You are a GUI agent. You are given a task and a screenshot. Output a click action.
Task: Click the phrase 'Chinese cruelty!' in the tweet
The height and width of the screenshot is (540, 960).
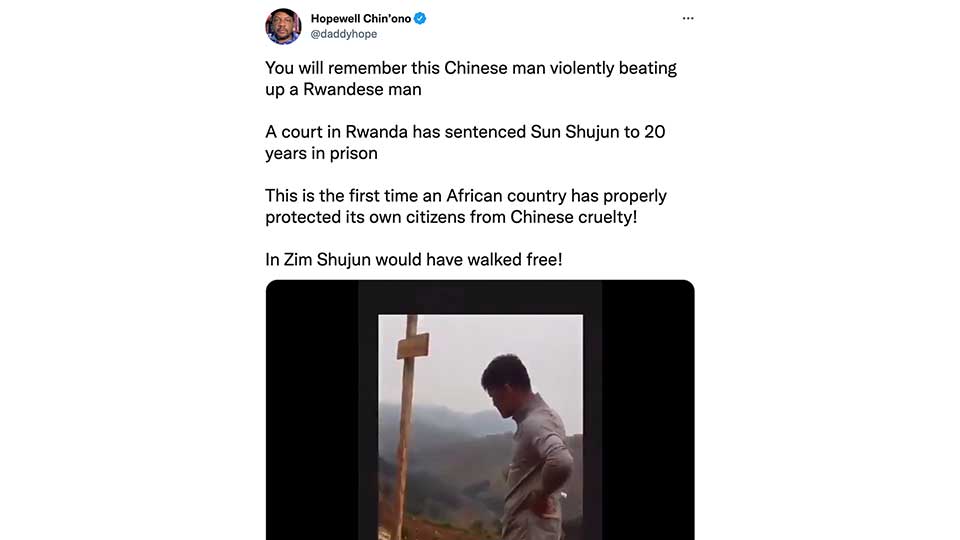tap(574, 217)
